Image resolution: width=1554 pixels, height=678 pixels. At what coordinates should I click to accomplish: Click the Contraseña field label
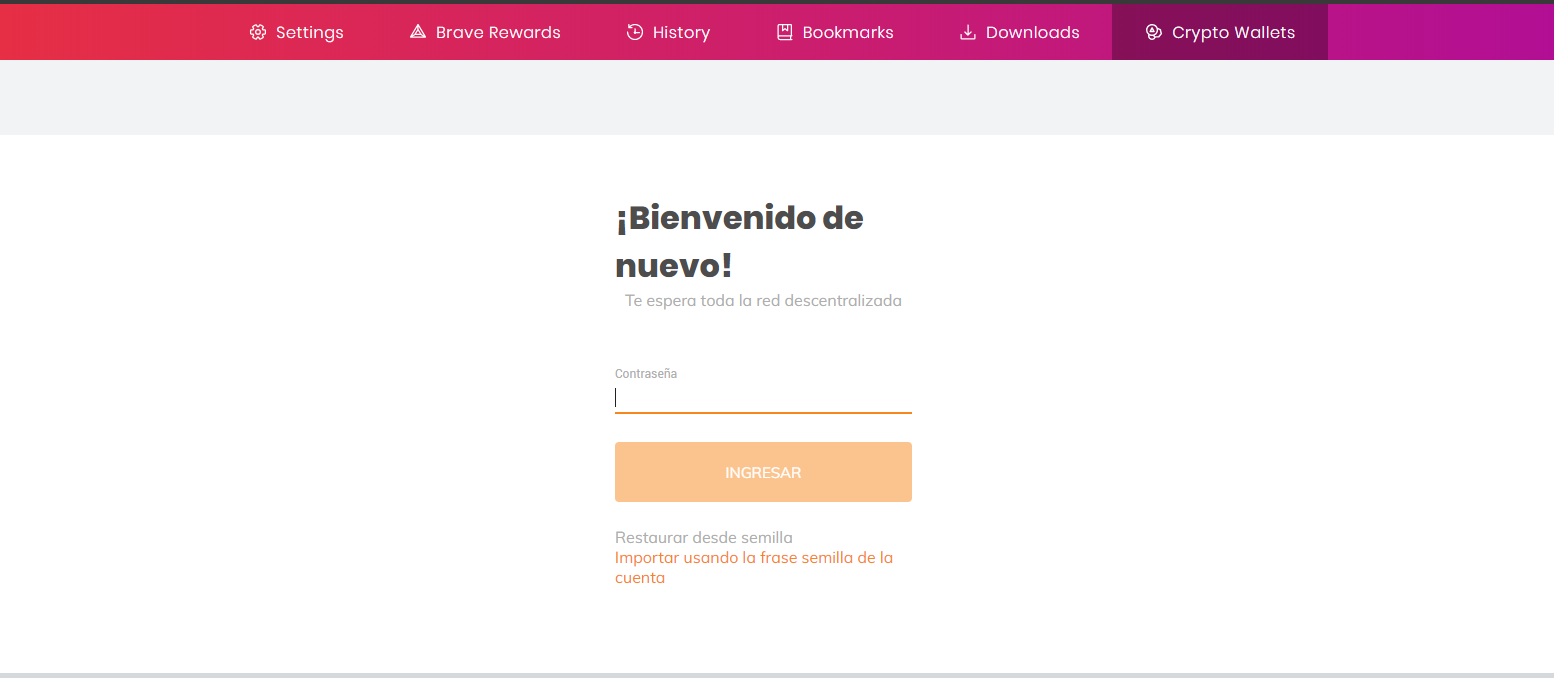646,374
